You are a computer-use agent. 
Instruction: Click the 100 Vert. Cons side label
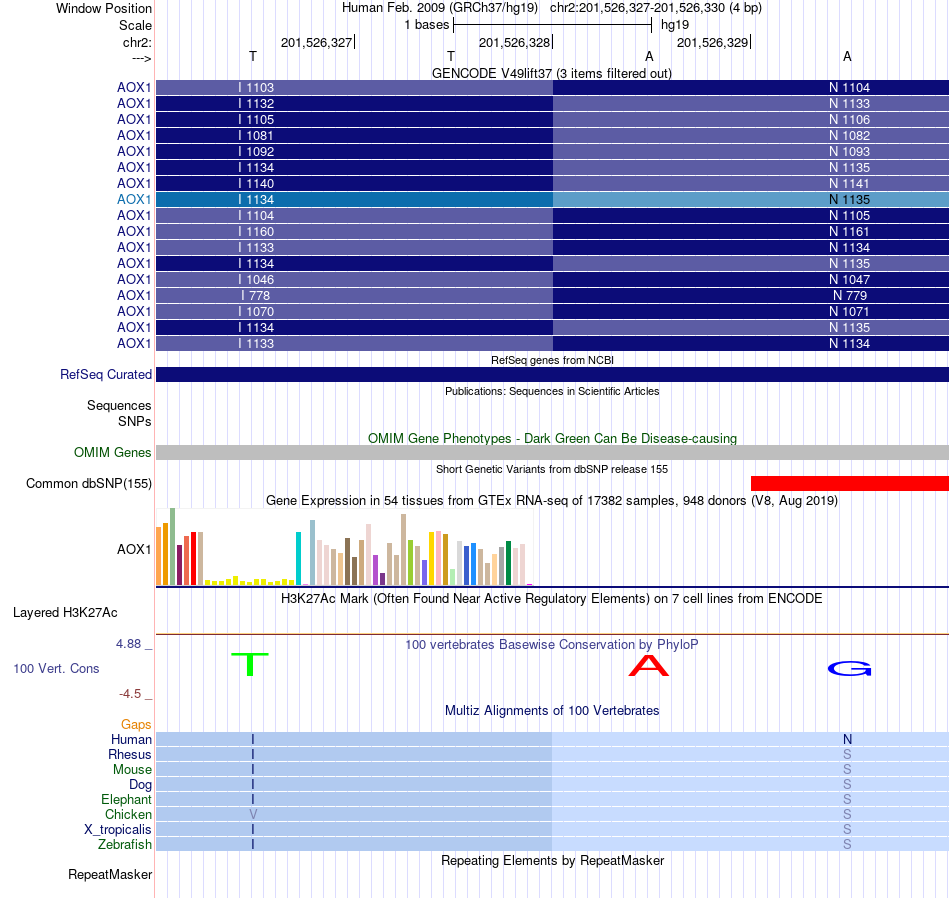(x=56, y=668)
